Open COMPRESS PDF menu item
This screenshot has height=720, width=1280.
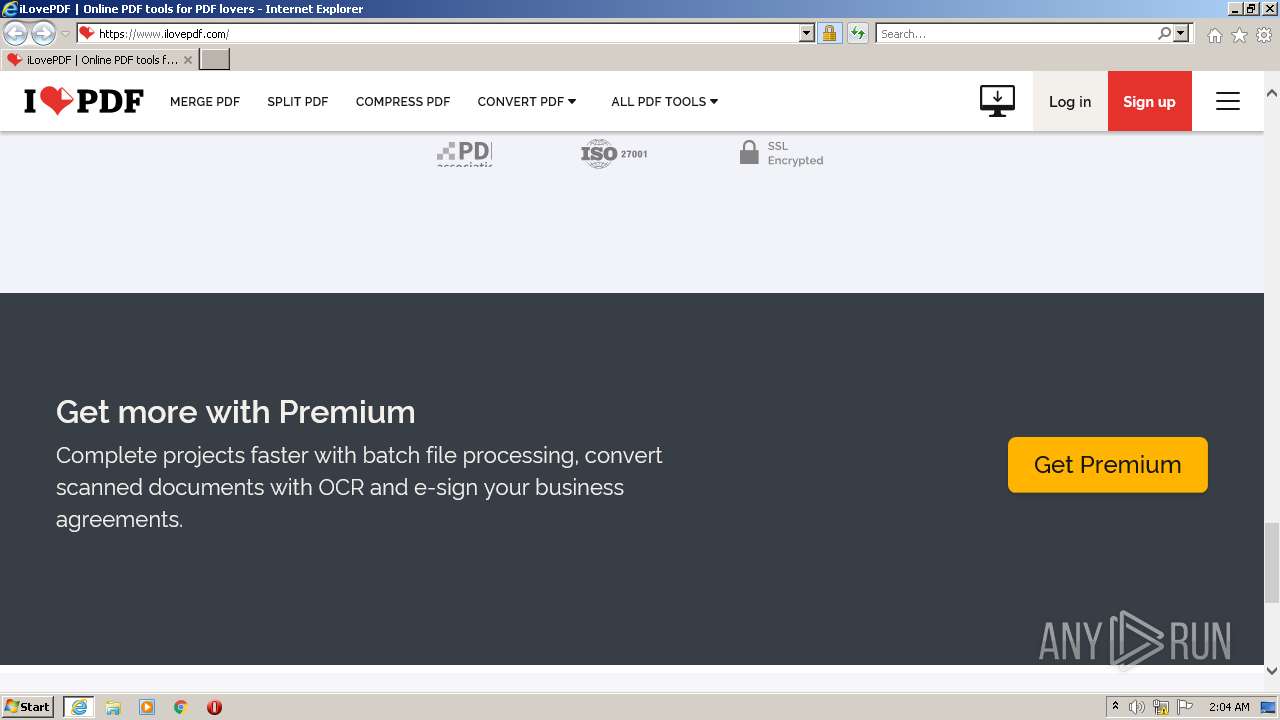point(403,101)
